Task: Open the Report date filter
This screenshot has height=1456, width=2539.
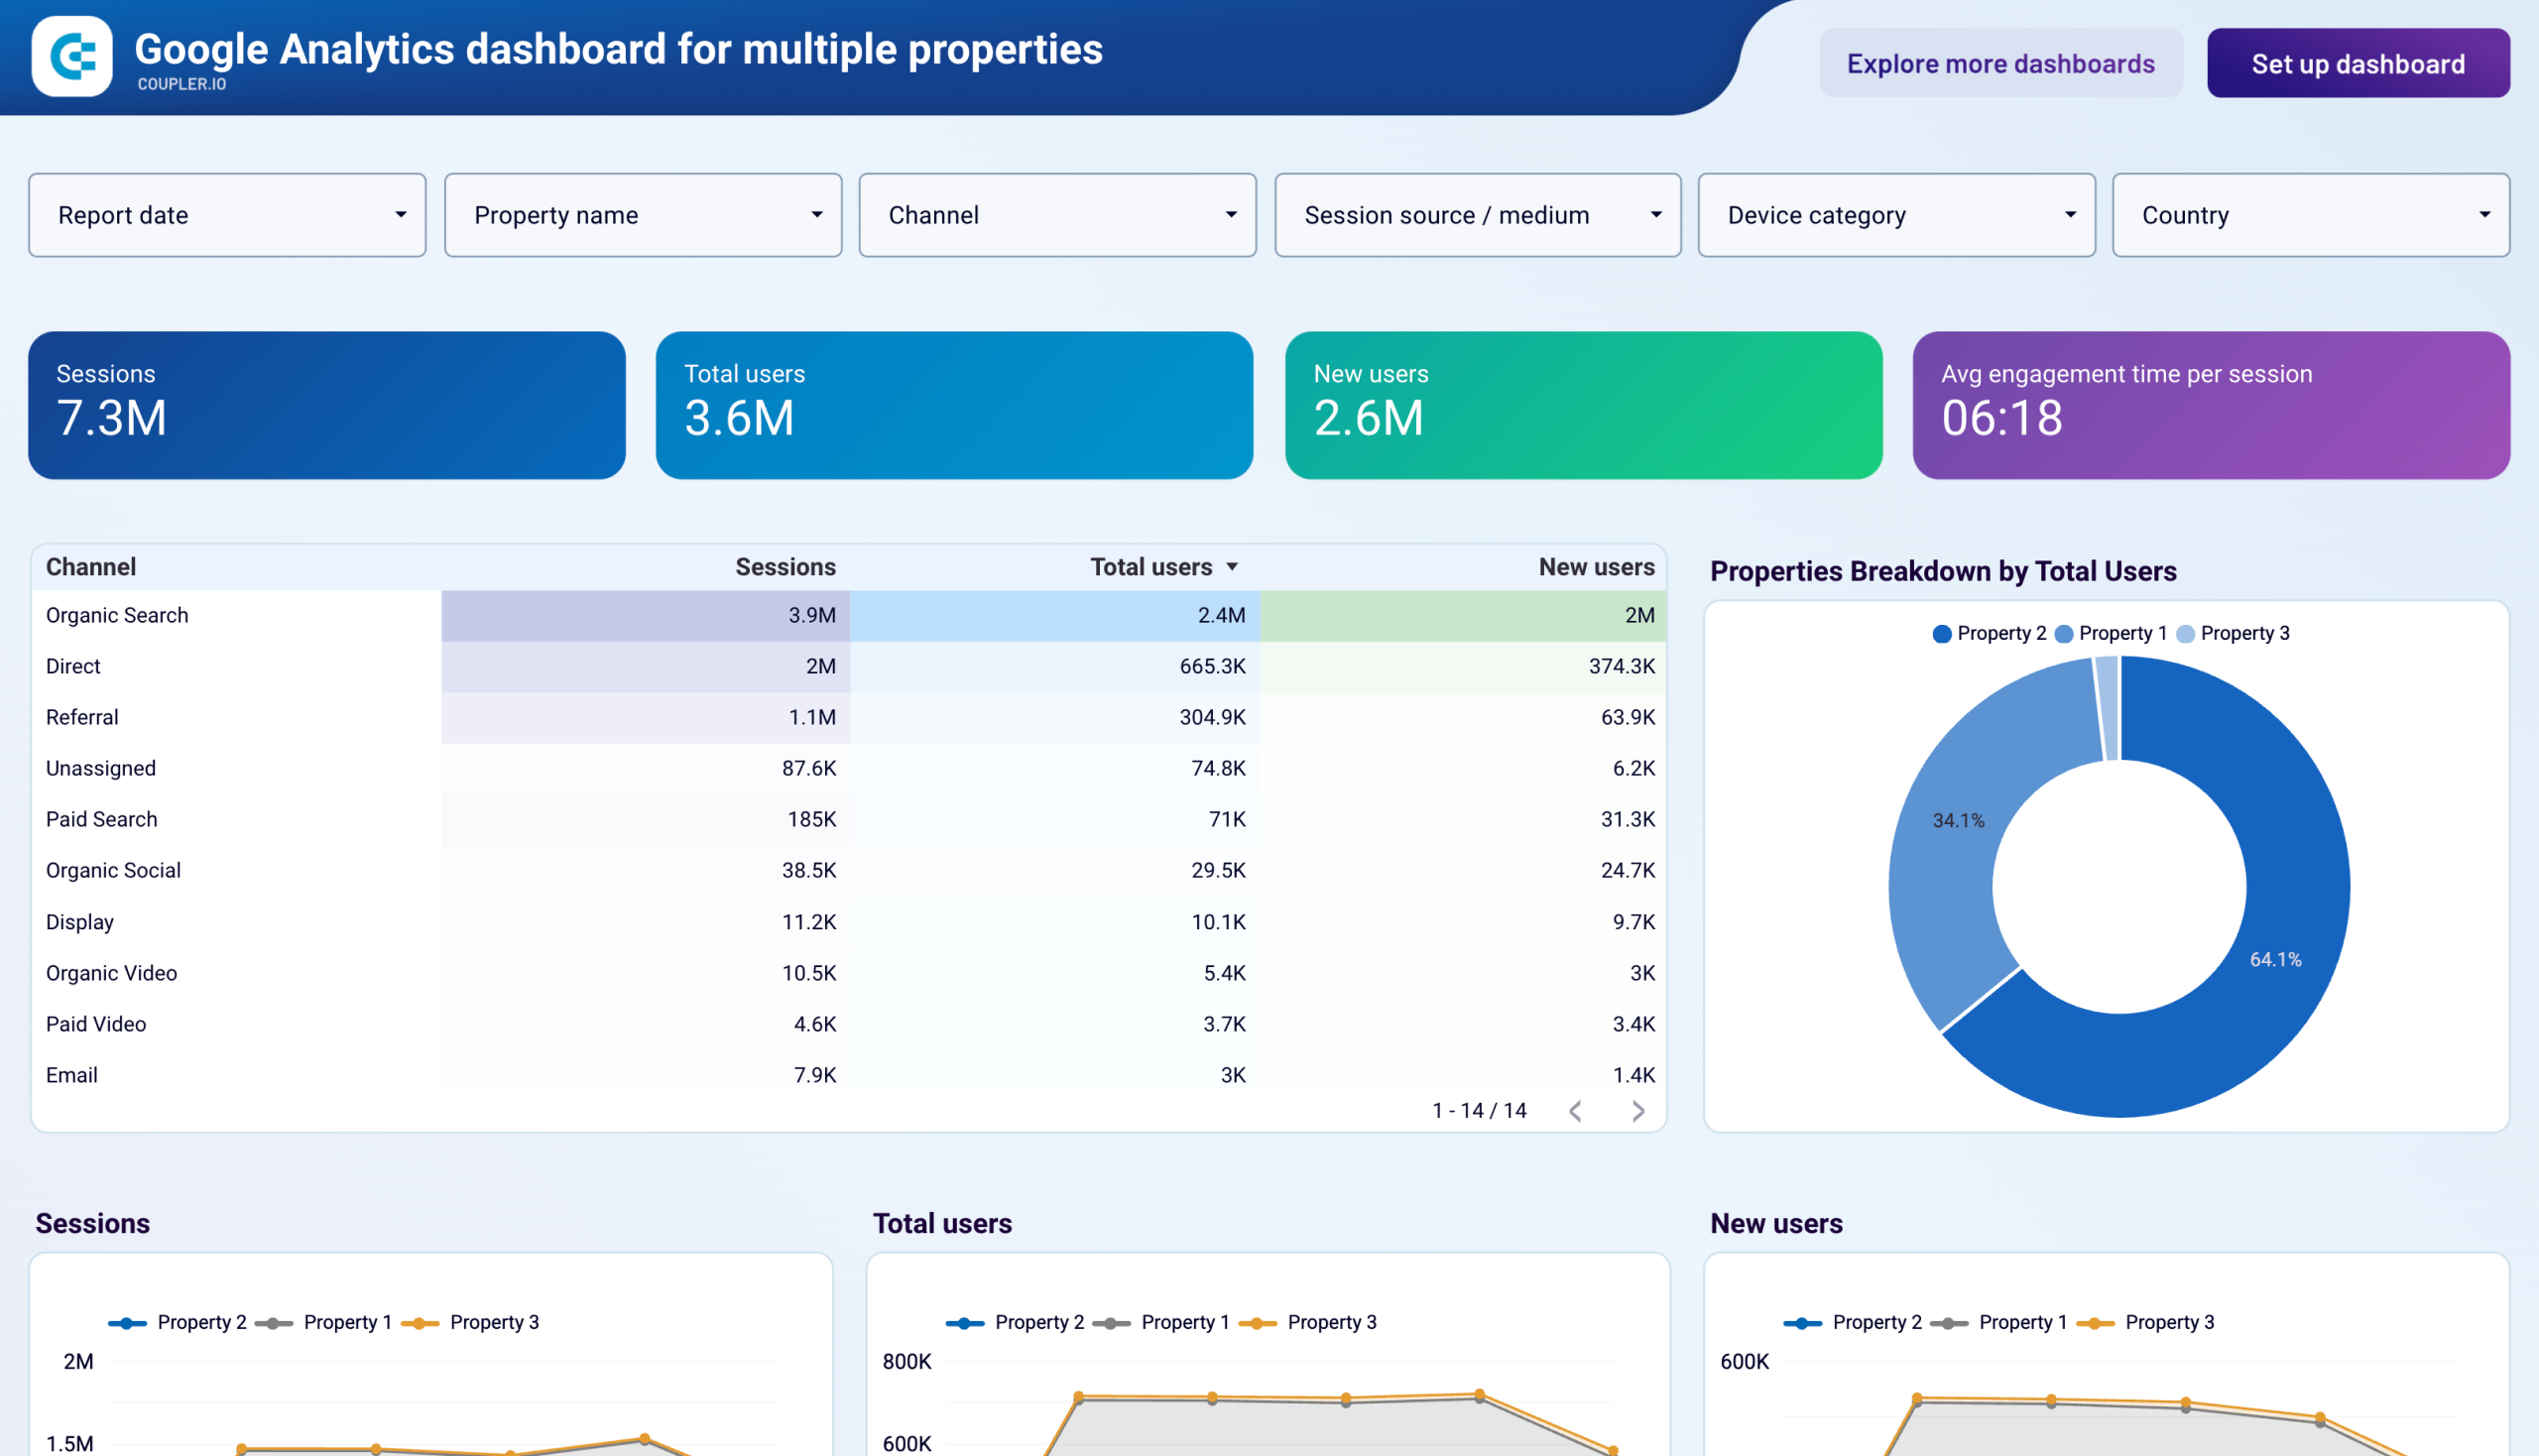Action: (227, 214)
